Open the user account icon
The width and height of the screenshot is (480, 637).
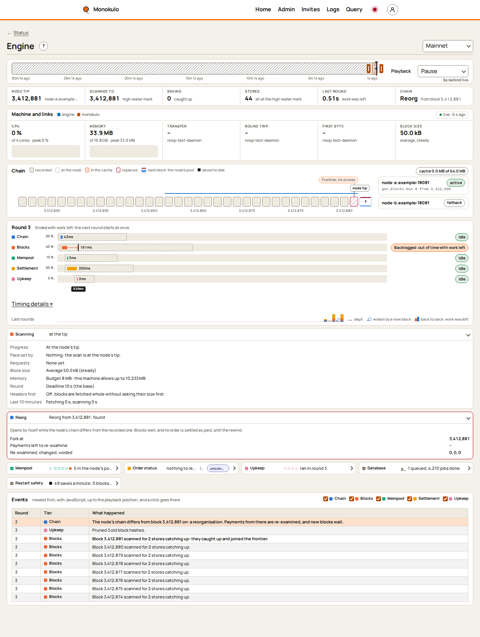(x=392, y=9)
